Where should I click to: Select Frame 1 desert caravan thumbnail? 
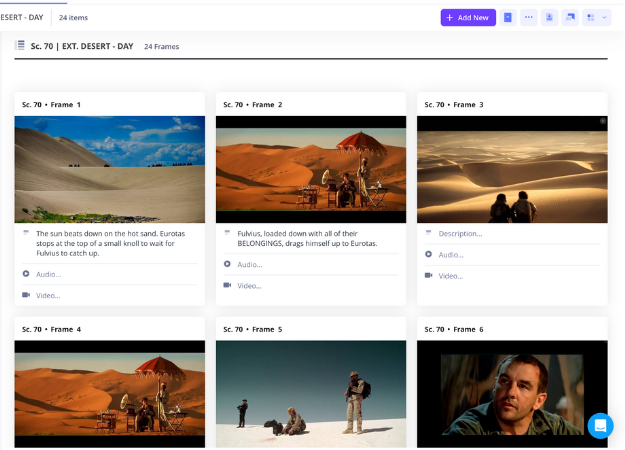110,169
